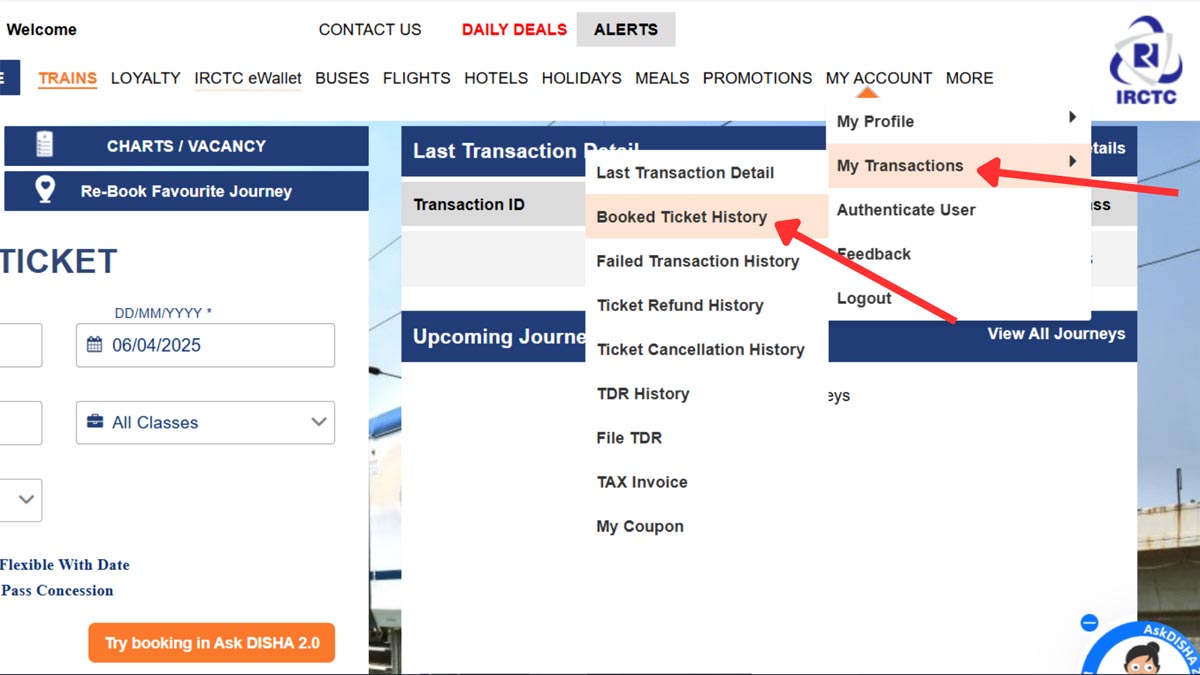Open the HOLIDAYS tab in the navigation bar

[x=581, y=77]
